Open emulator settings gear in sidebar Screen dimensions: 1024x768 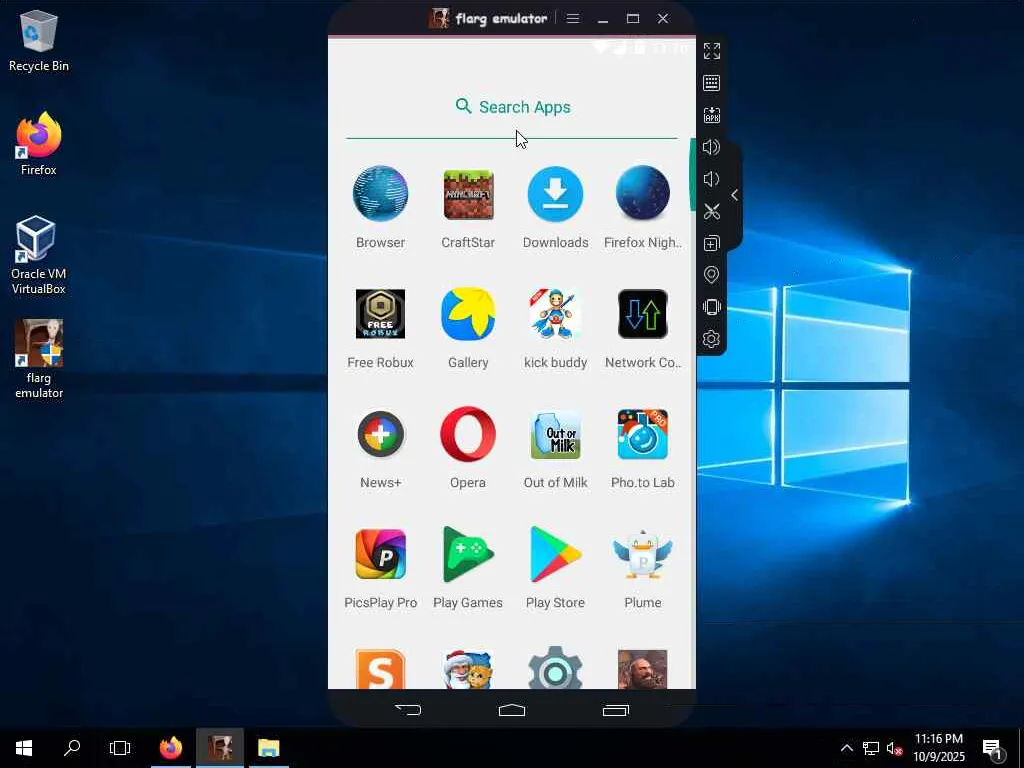coord(711,339)
